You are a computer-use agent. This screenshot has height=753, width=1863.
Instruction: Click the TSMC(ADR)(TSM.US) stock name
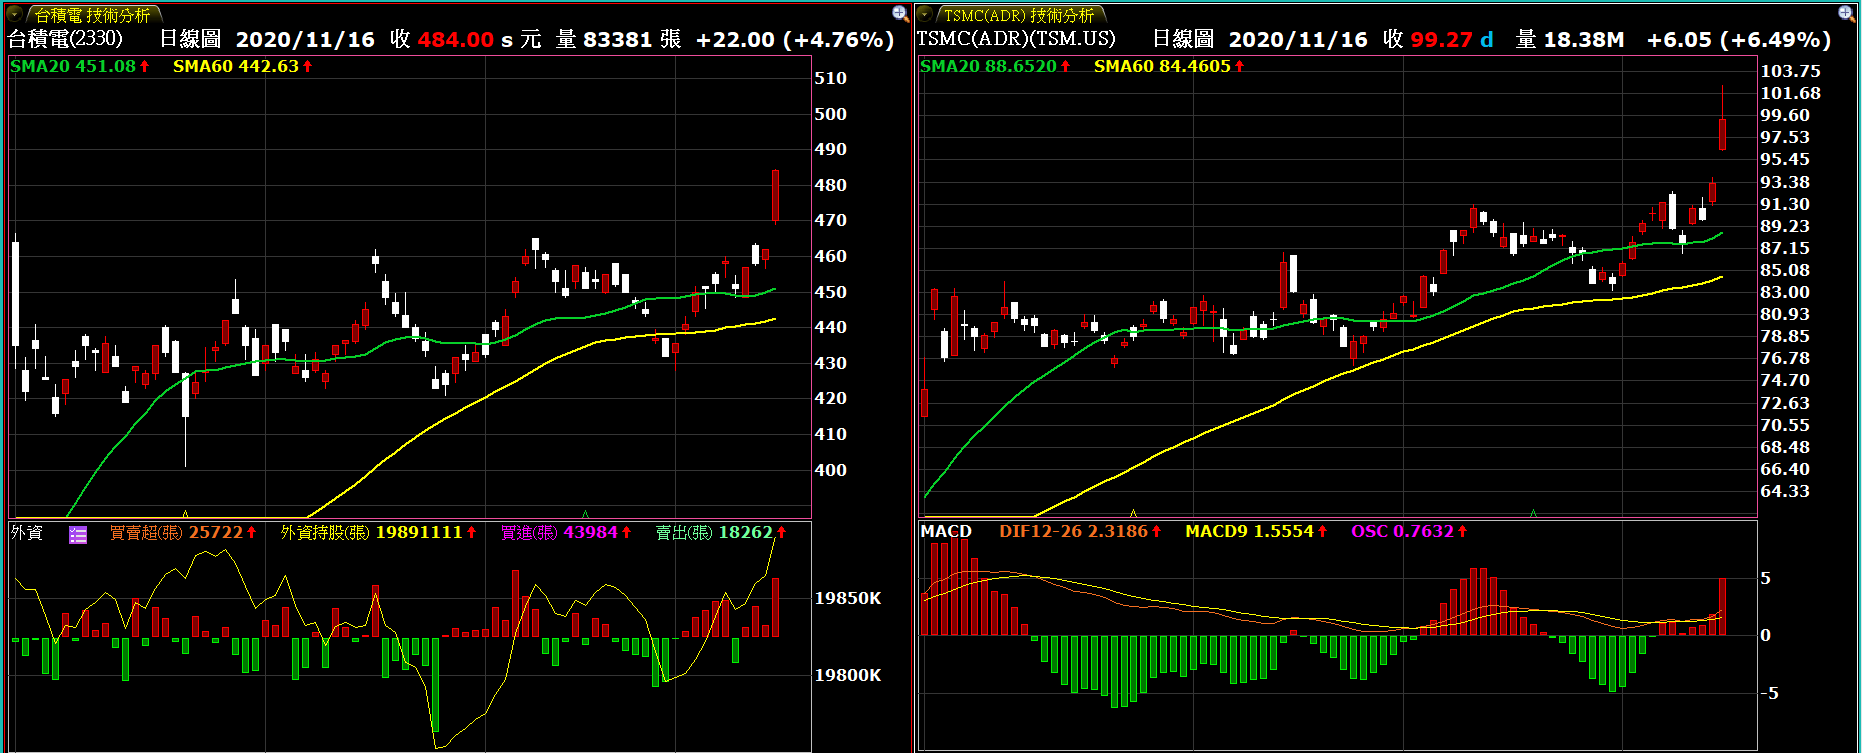click(x=1015, y=39)
